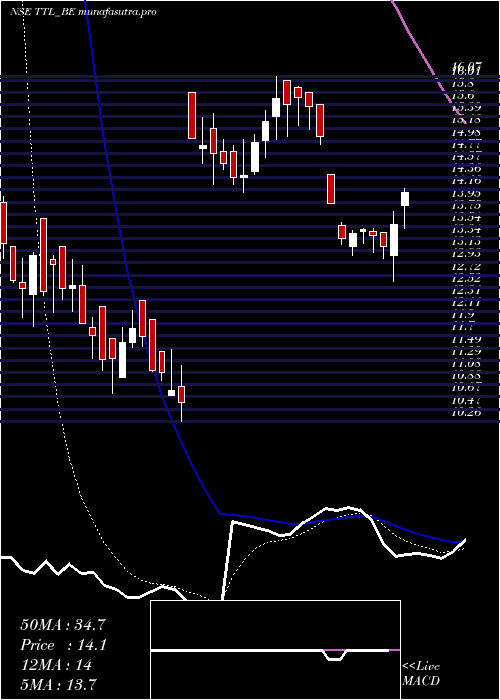Click the 11.9 price axis label
This screenshot has height=700, width=500.
coord(462,316)
